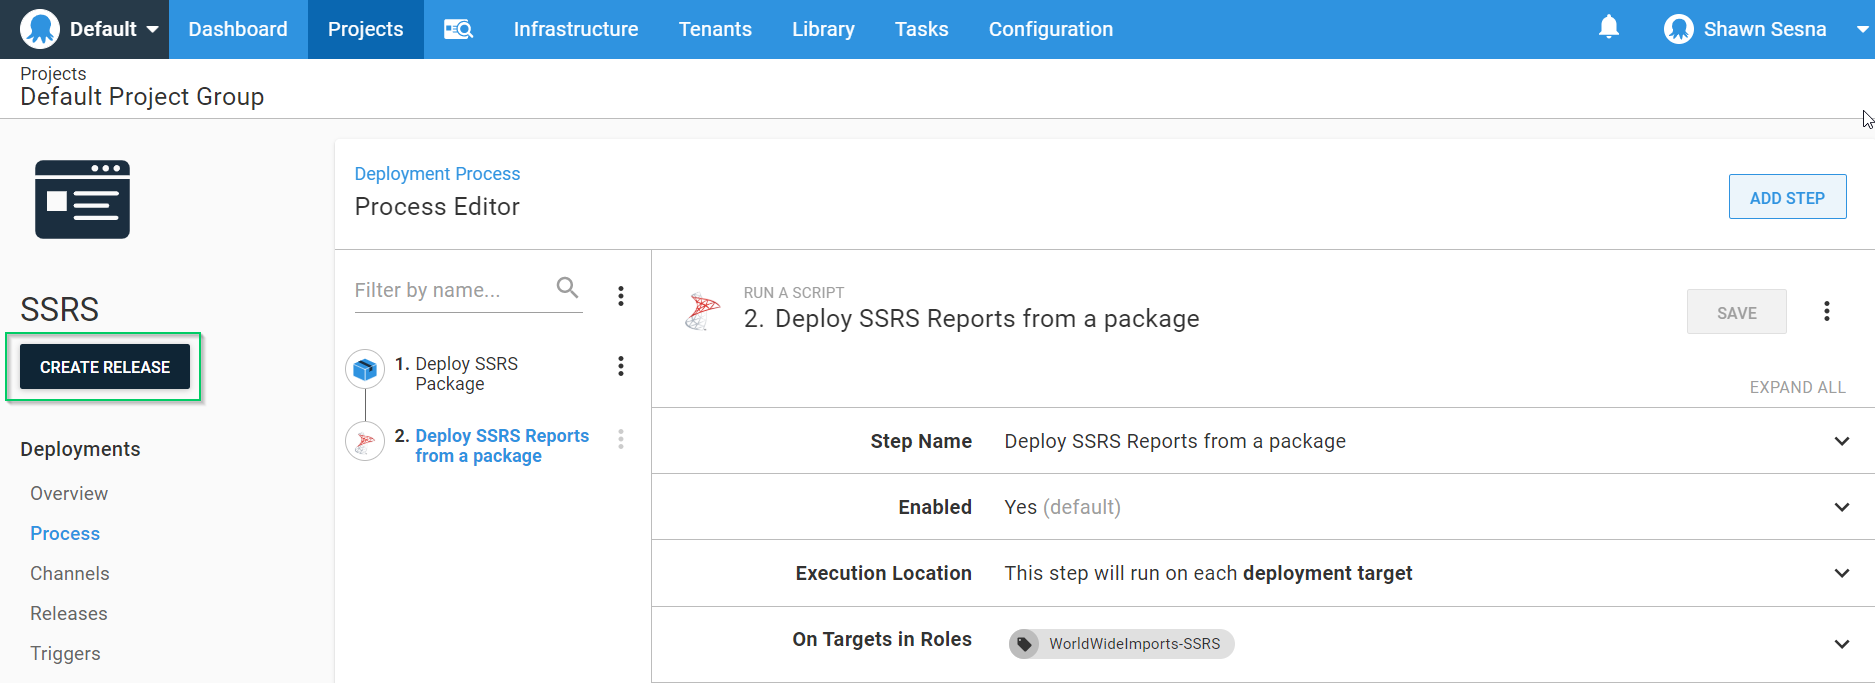Expand the Enabled section chevron
1875x683 pixels.
1841,507
